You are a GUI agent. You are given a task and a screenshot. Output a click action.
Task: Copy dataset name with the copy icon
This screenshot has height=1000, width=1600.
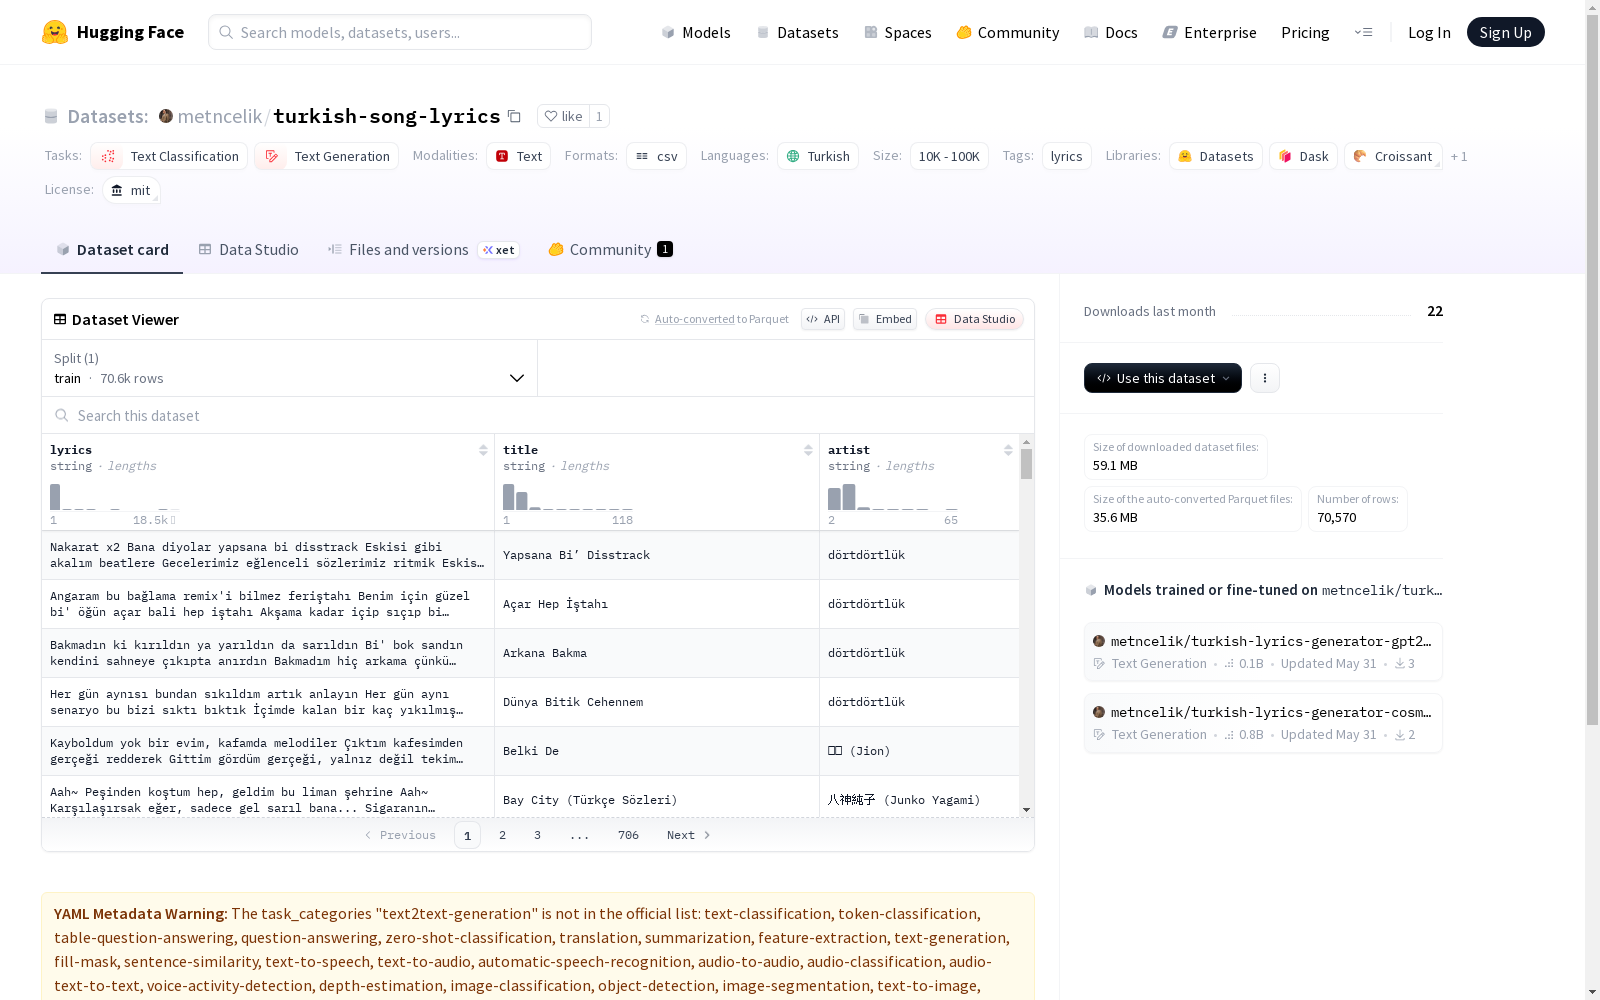514,116
